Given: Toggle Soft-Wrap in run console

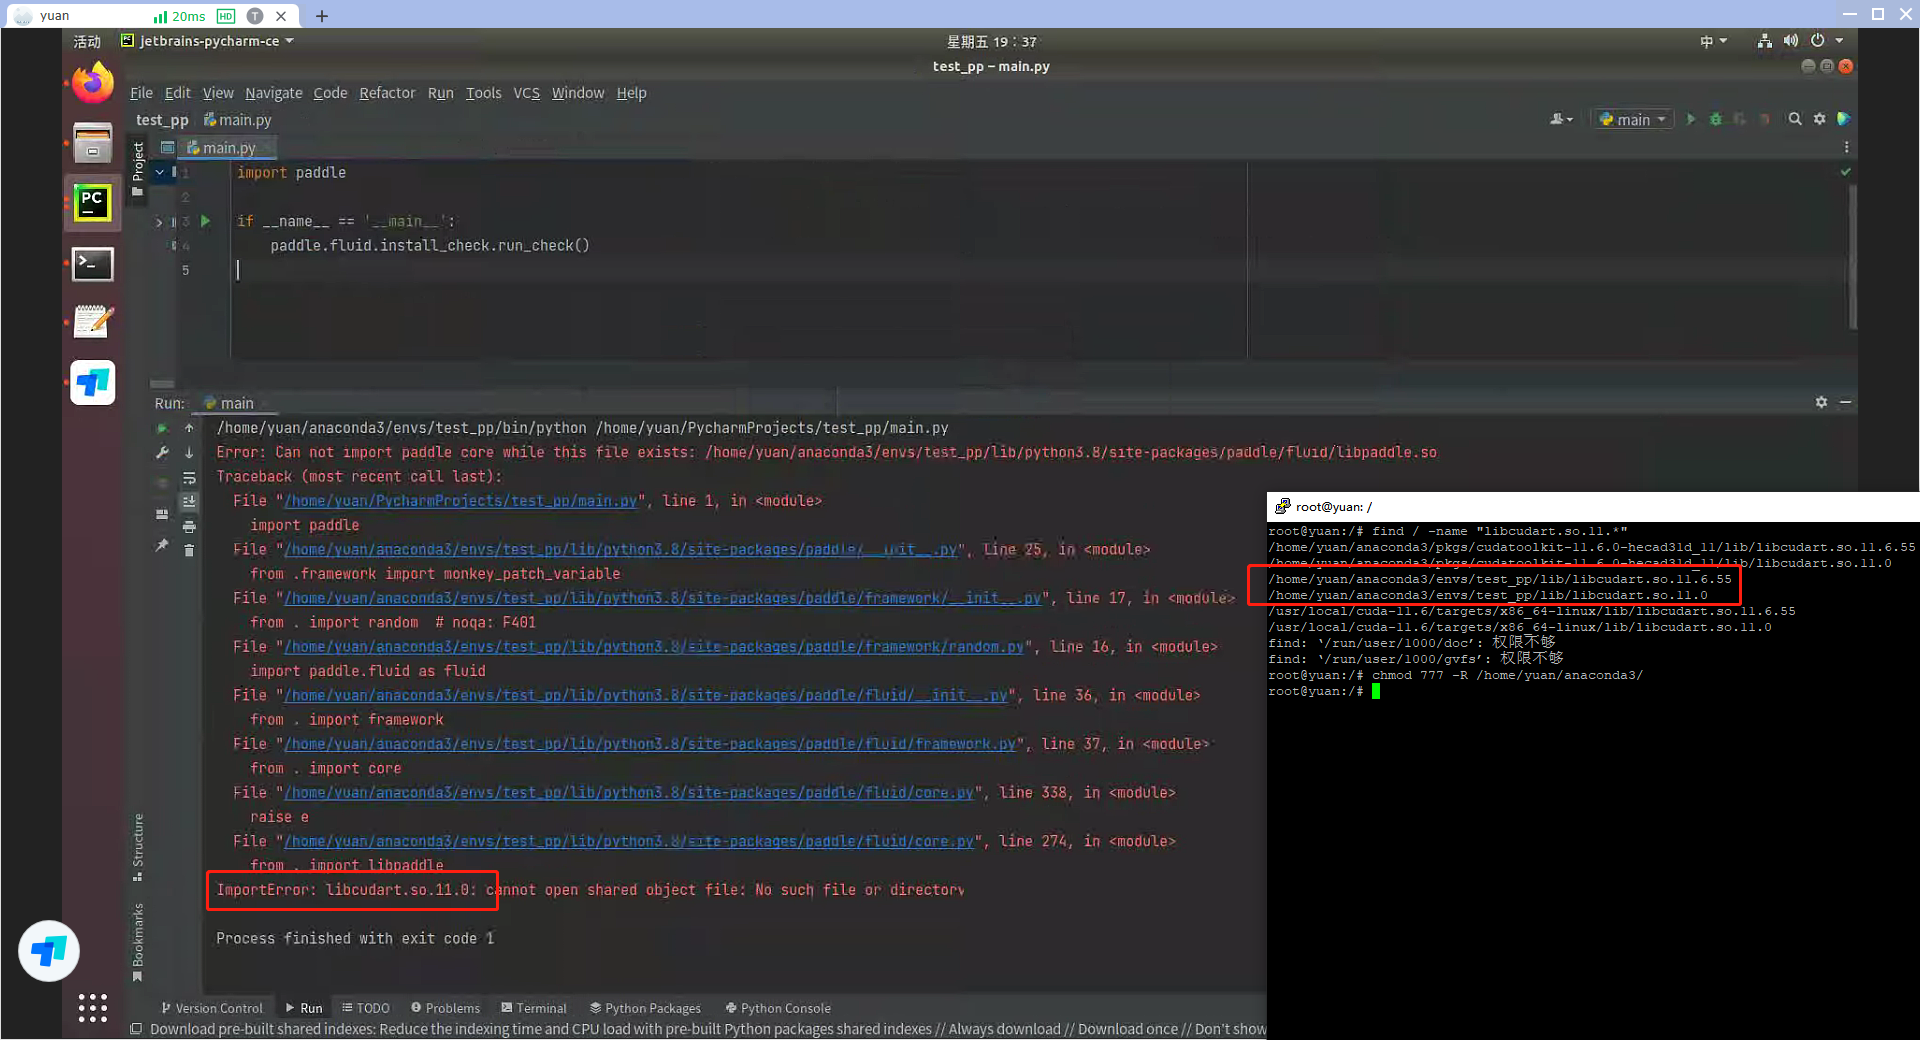Looking at the screenshot, I should [x=189, y=478].
